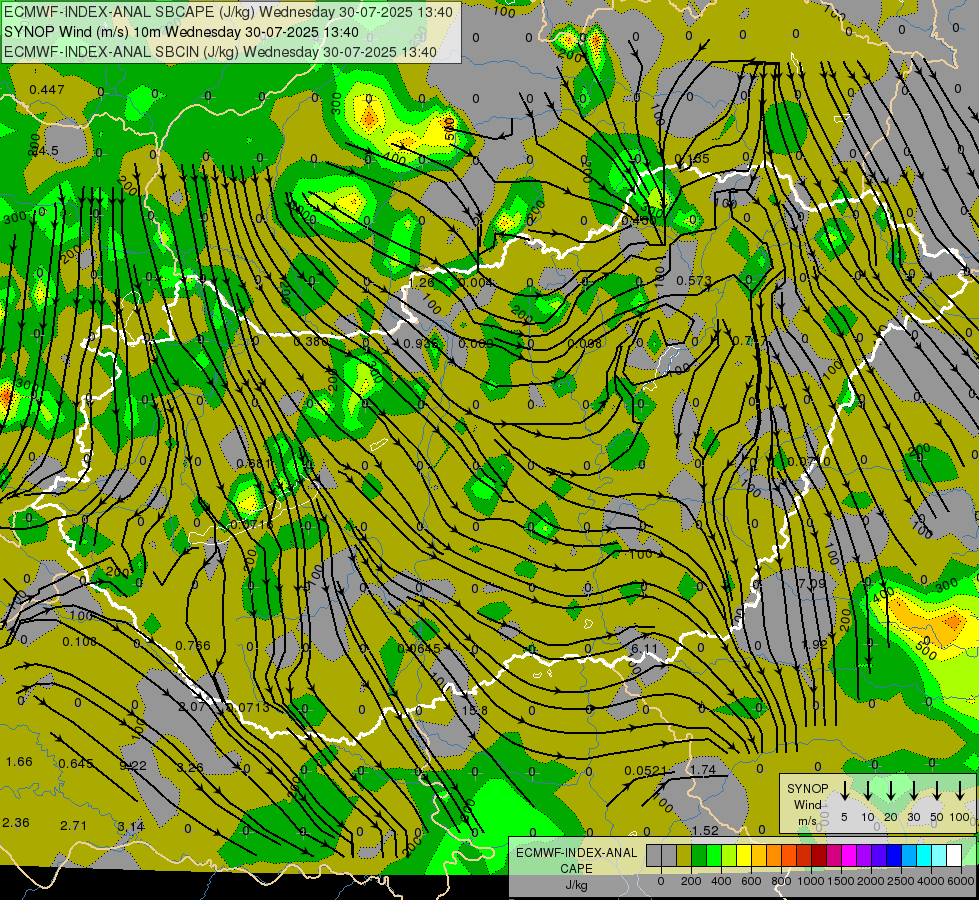Viewport: 979px width, 900px height.
Task: Click the 'J/kg' unit label in legend
Action: pyautogui.click(x=577, y=885)
